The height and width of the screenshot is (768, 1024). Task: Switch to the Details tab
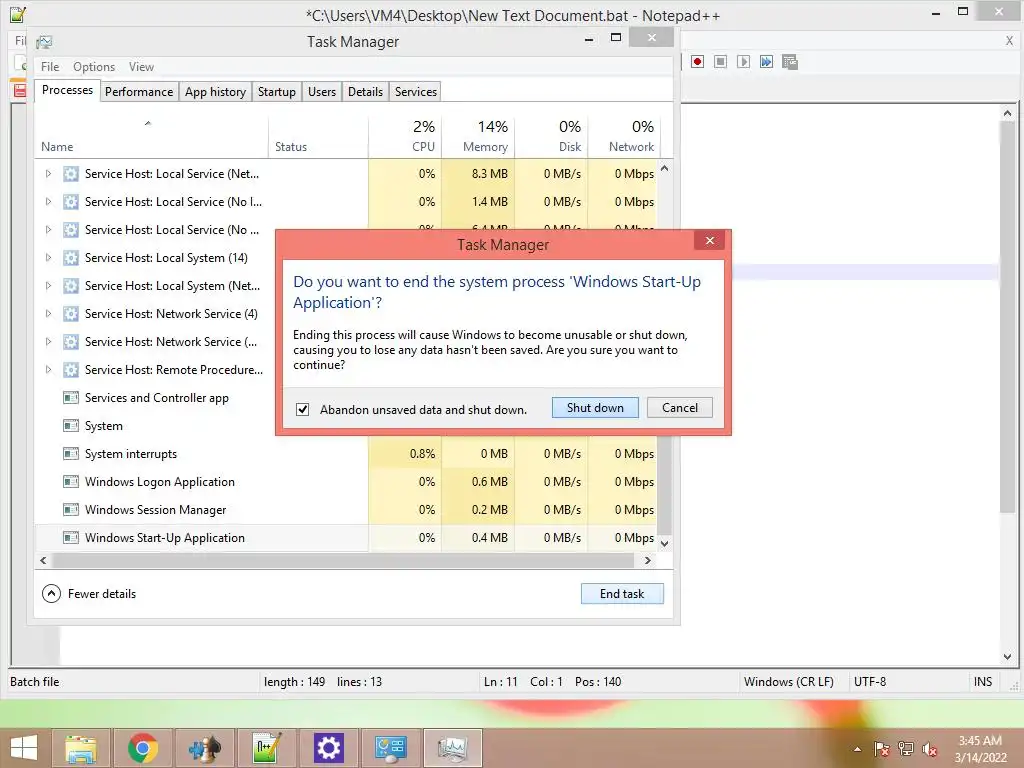pos(365,92)
